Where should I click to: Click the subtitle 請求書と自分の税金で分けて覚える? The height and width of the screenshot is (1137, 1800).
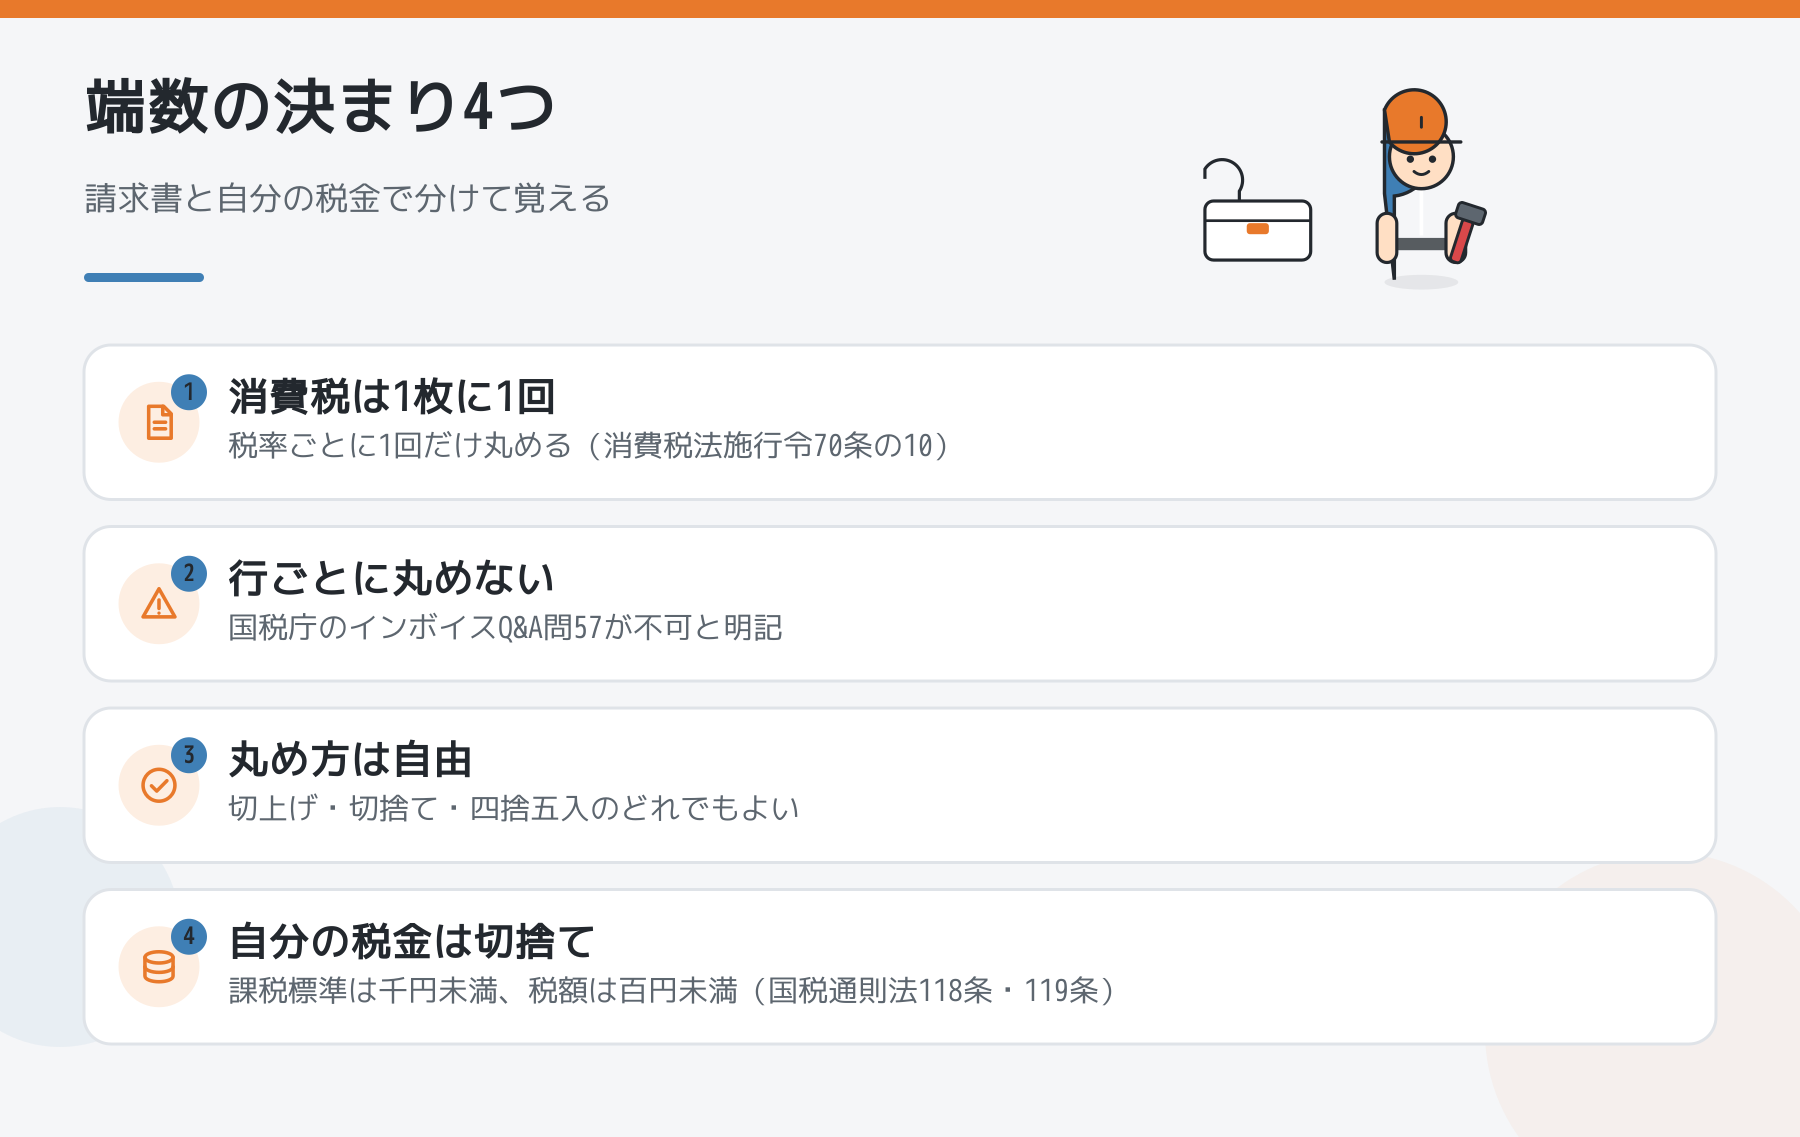347,198
